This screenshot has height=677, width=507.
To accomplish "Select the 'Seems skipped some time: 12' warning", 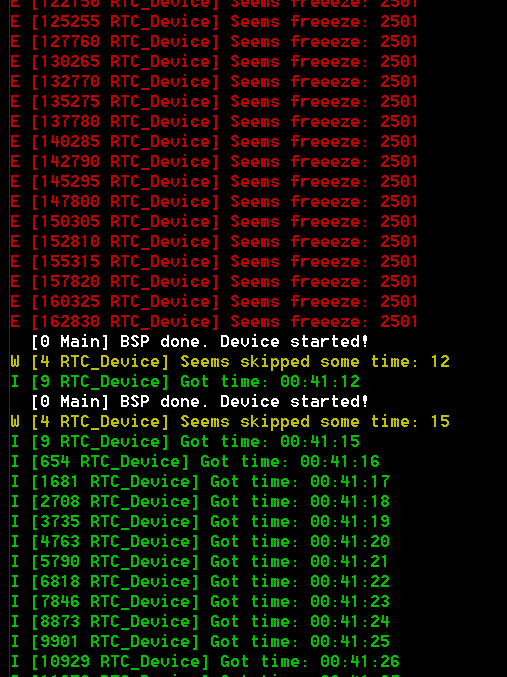I will click(230, 361).
